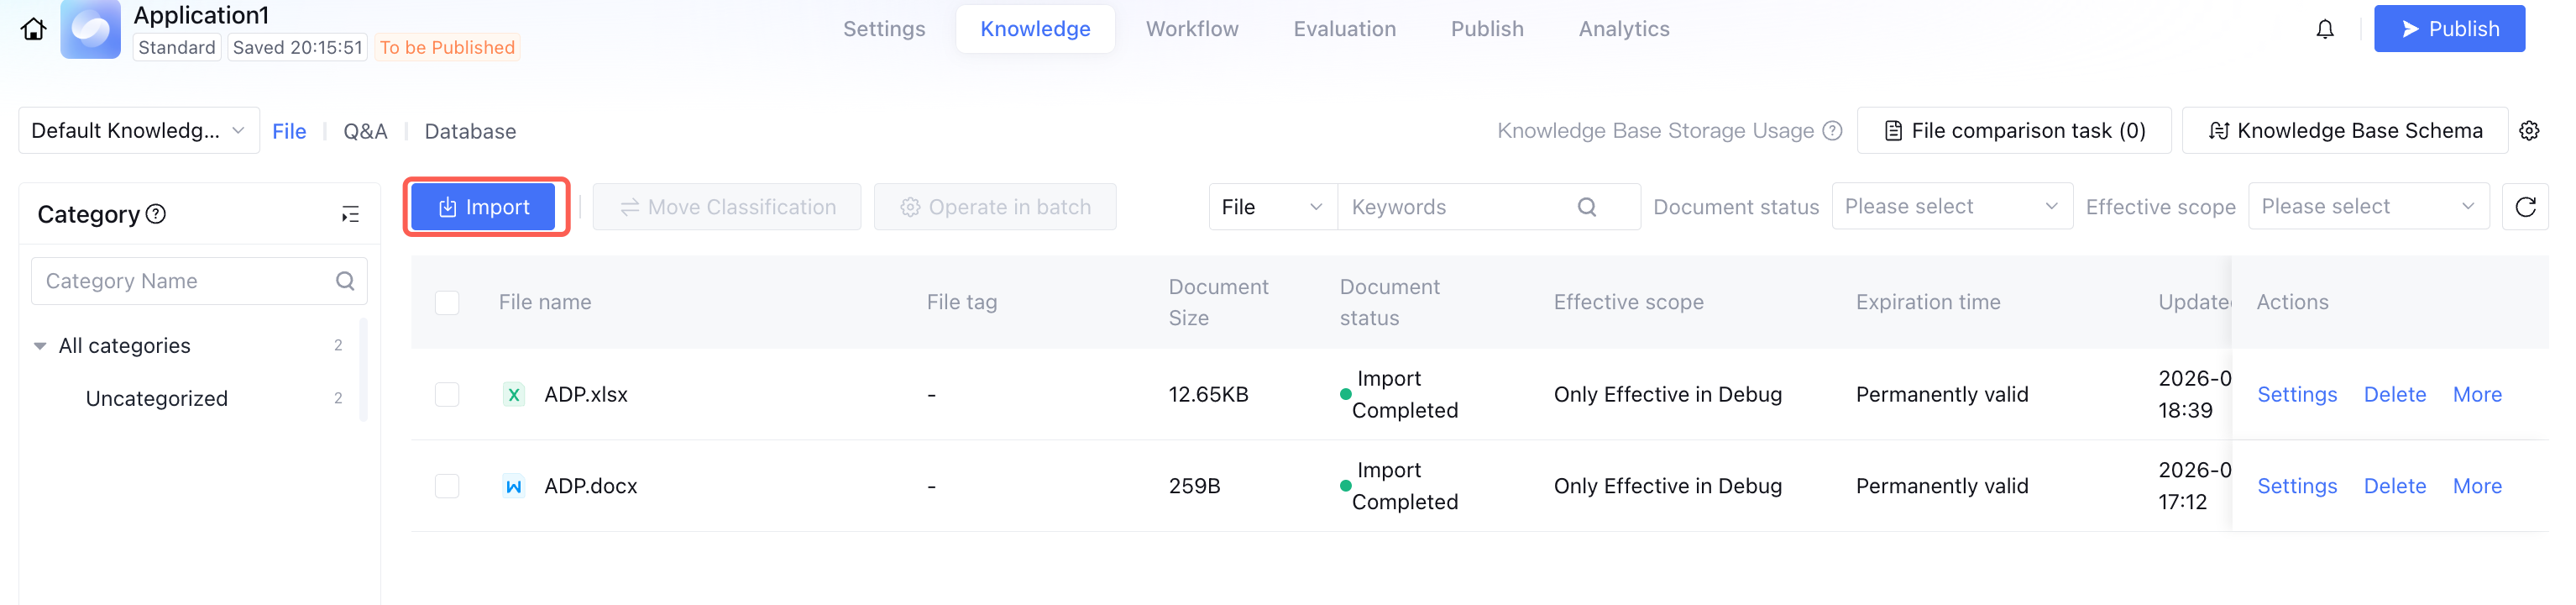2576x605 pixels.
Task: Click the Import button
Action: pyautogui.click(x=484, y=207)
